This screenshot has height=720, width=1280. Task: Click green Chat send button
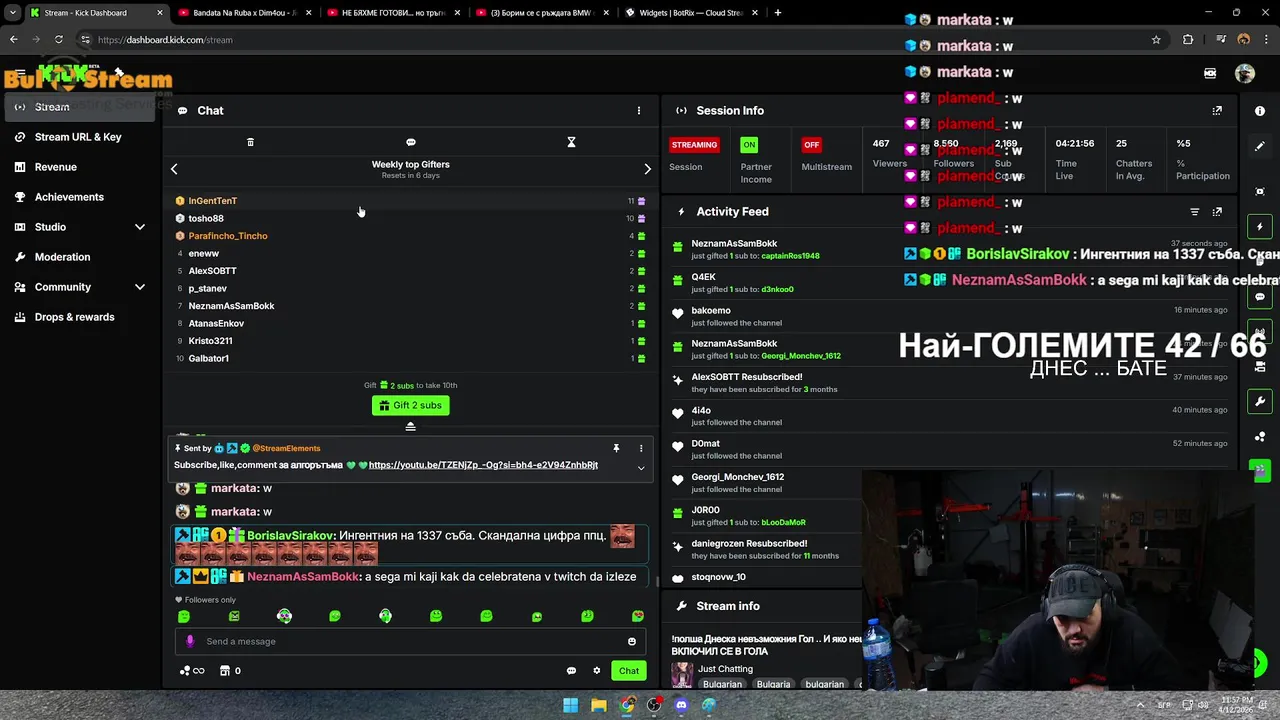[x=628, y=671]
